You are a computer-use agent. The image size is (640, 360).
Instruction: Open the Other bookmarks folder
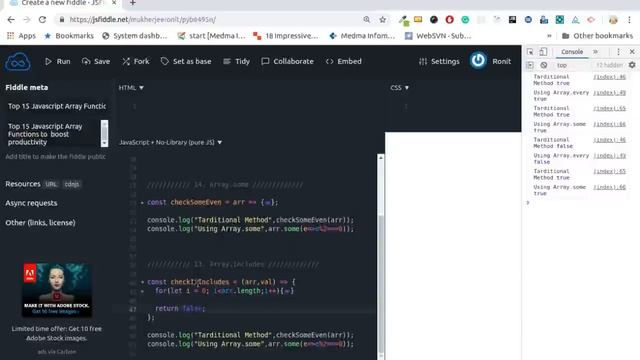(x=598, y=36)
